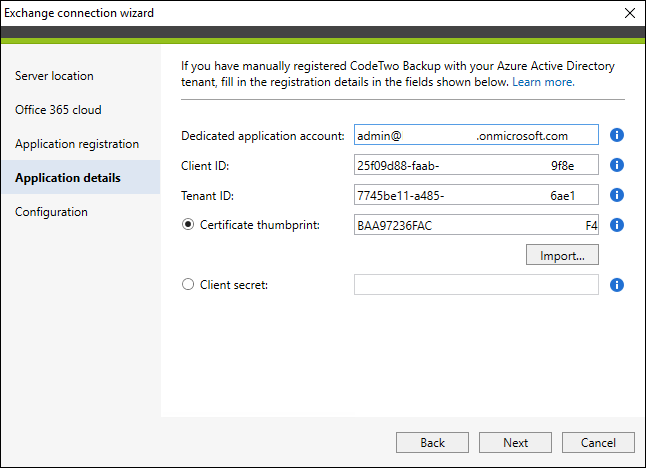Viewport: 646px width, 468px height.
Task: Go Back to the previous step
Action: pyautogui.click(x=432, y=442)
